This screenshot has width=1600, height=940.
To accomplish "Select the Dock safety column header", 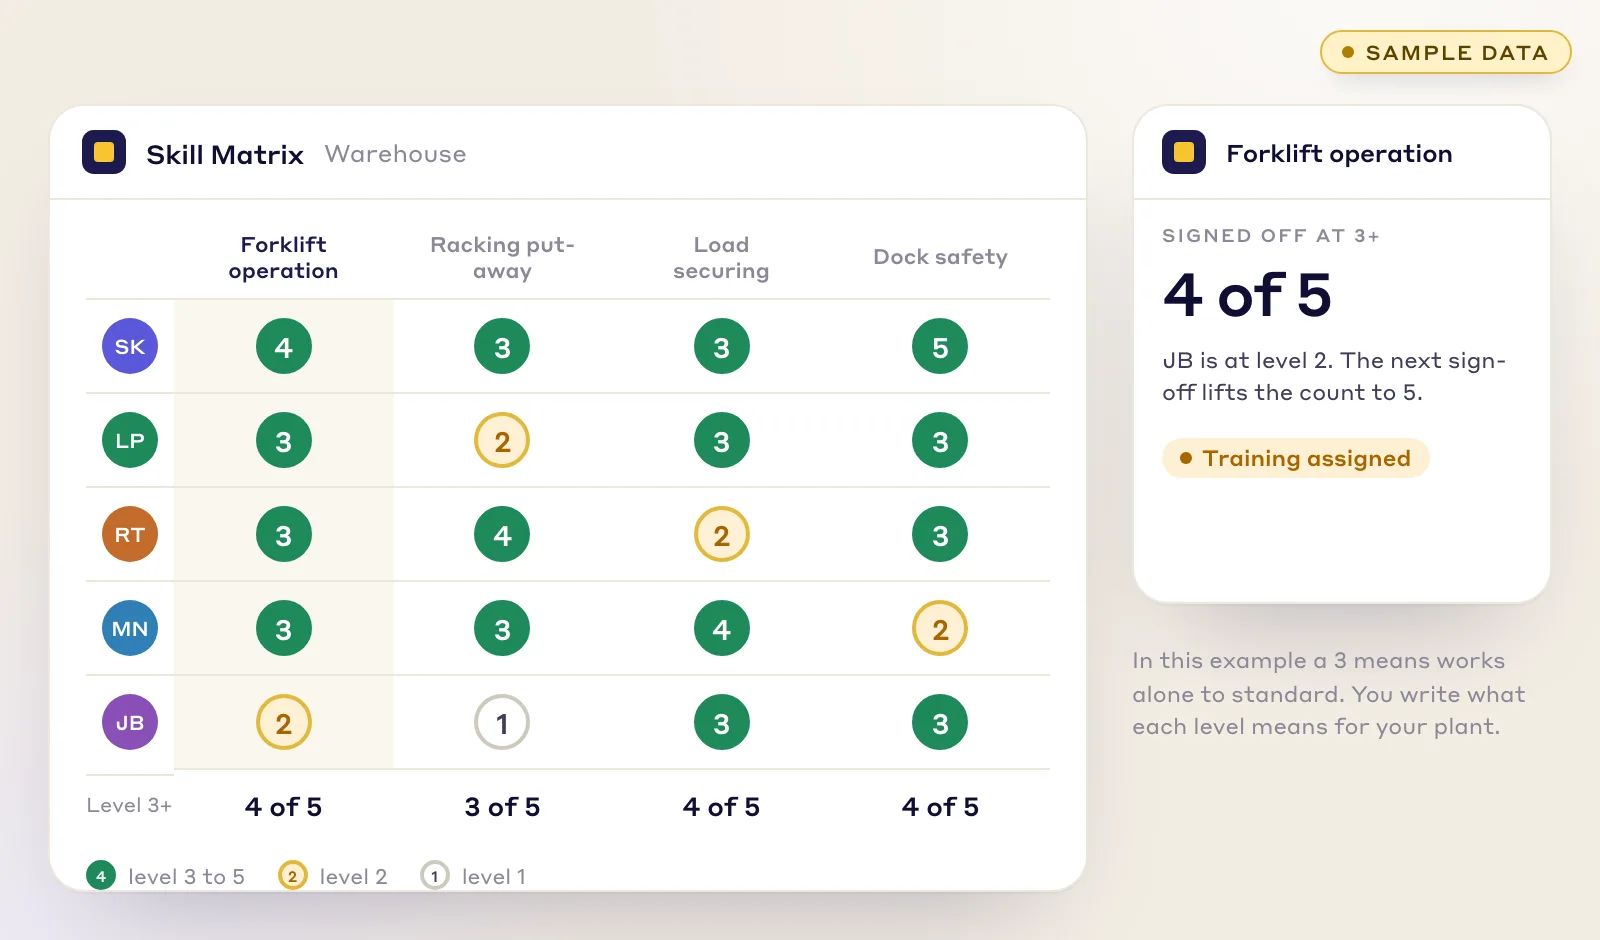I will click(x=940, y=257).
